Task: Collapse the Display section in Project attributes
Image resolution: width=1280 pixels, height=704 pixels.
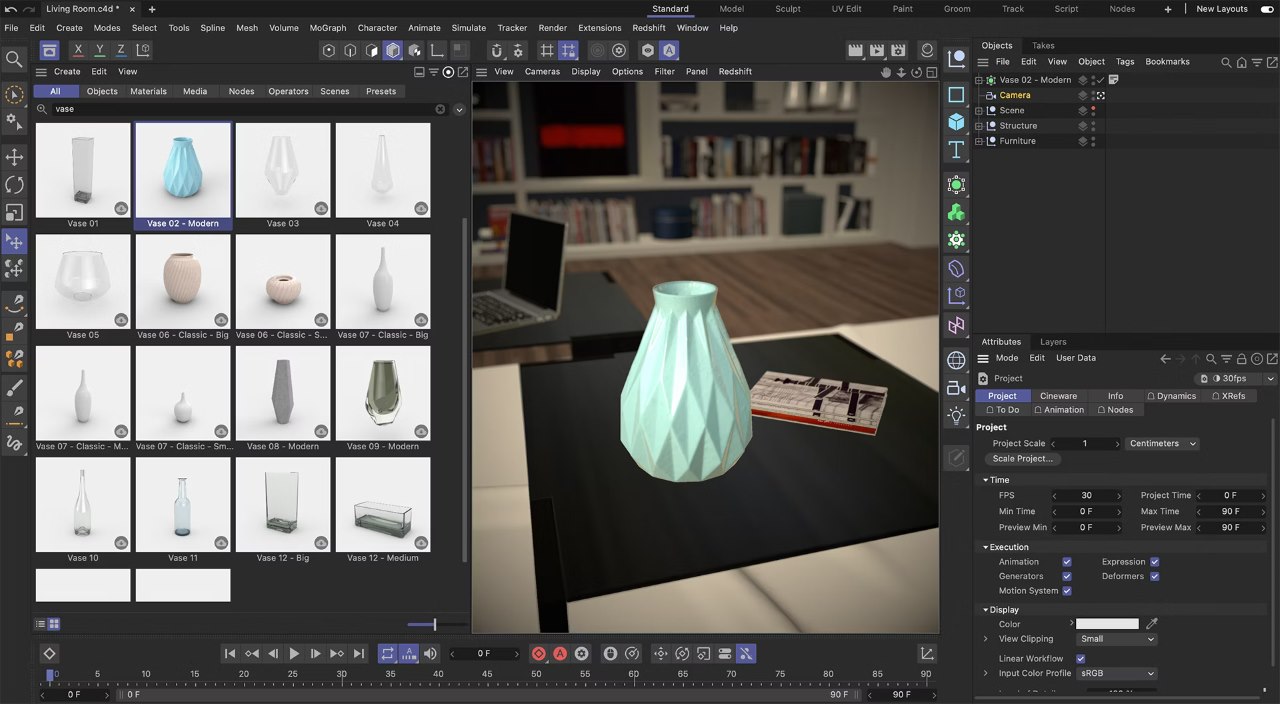Action: pos(986,609)
